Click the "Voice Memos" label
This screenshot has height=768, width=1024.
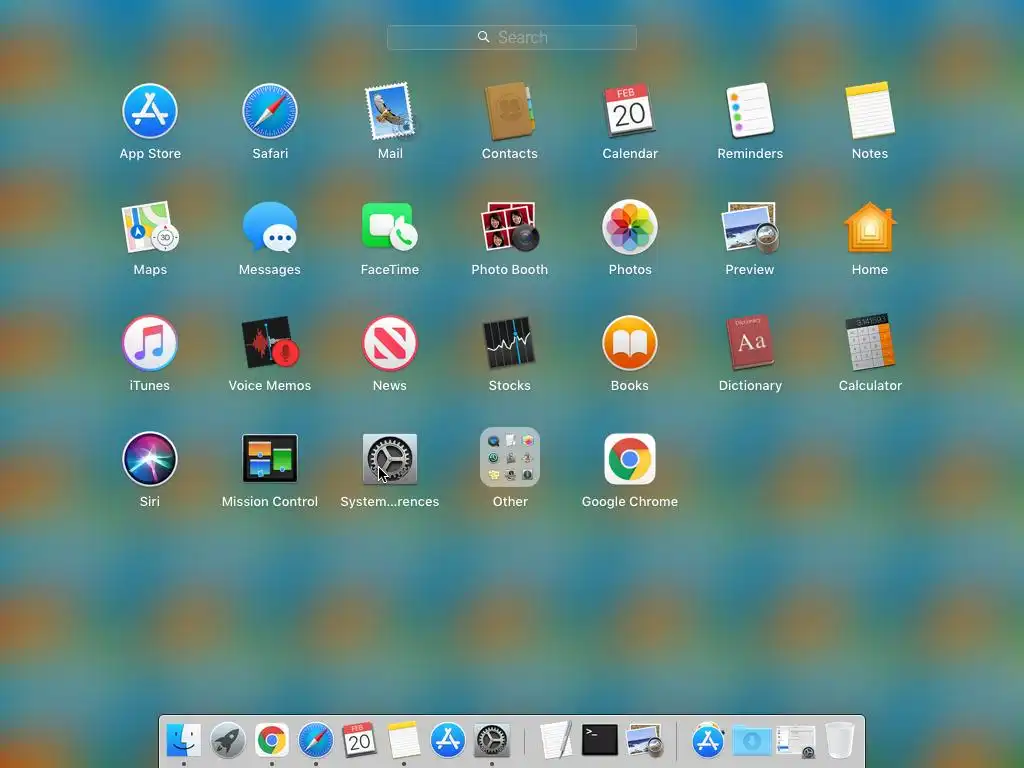point(270,385)
